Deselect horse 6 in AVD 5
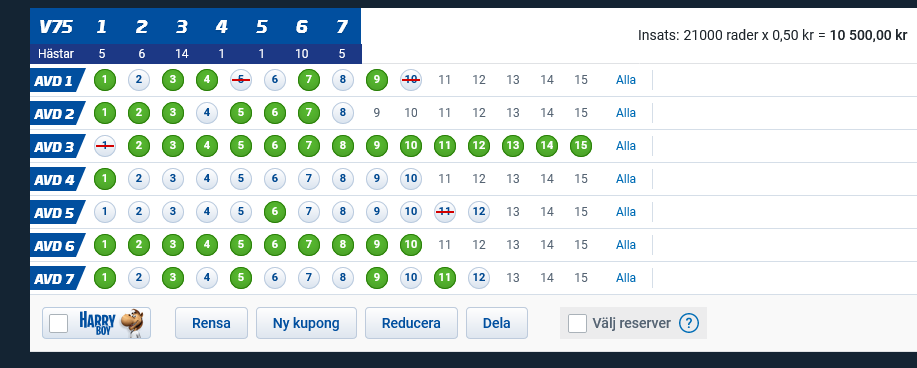 coord(274,212)
